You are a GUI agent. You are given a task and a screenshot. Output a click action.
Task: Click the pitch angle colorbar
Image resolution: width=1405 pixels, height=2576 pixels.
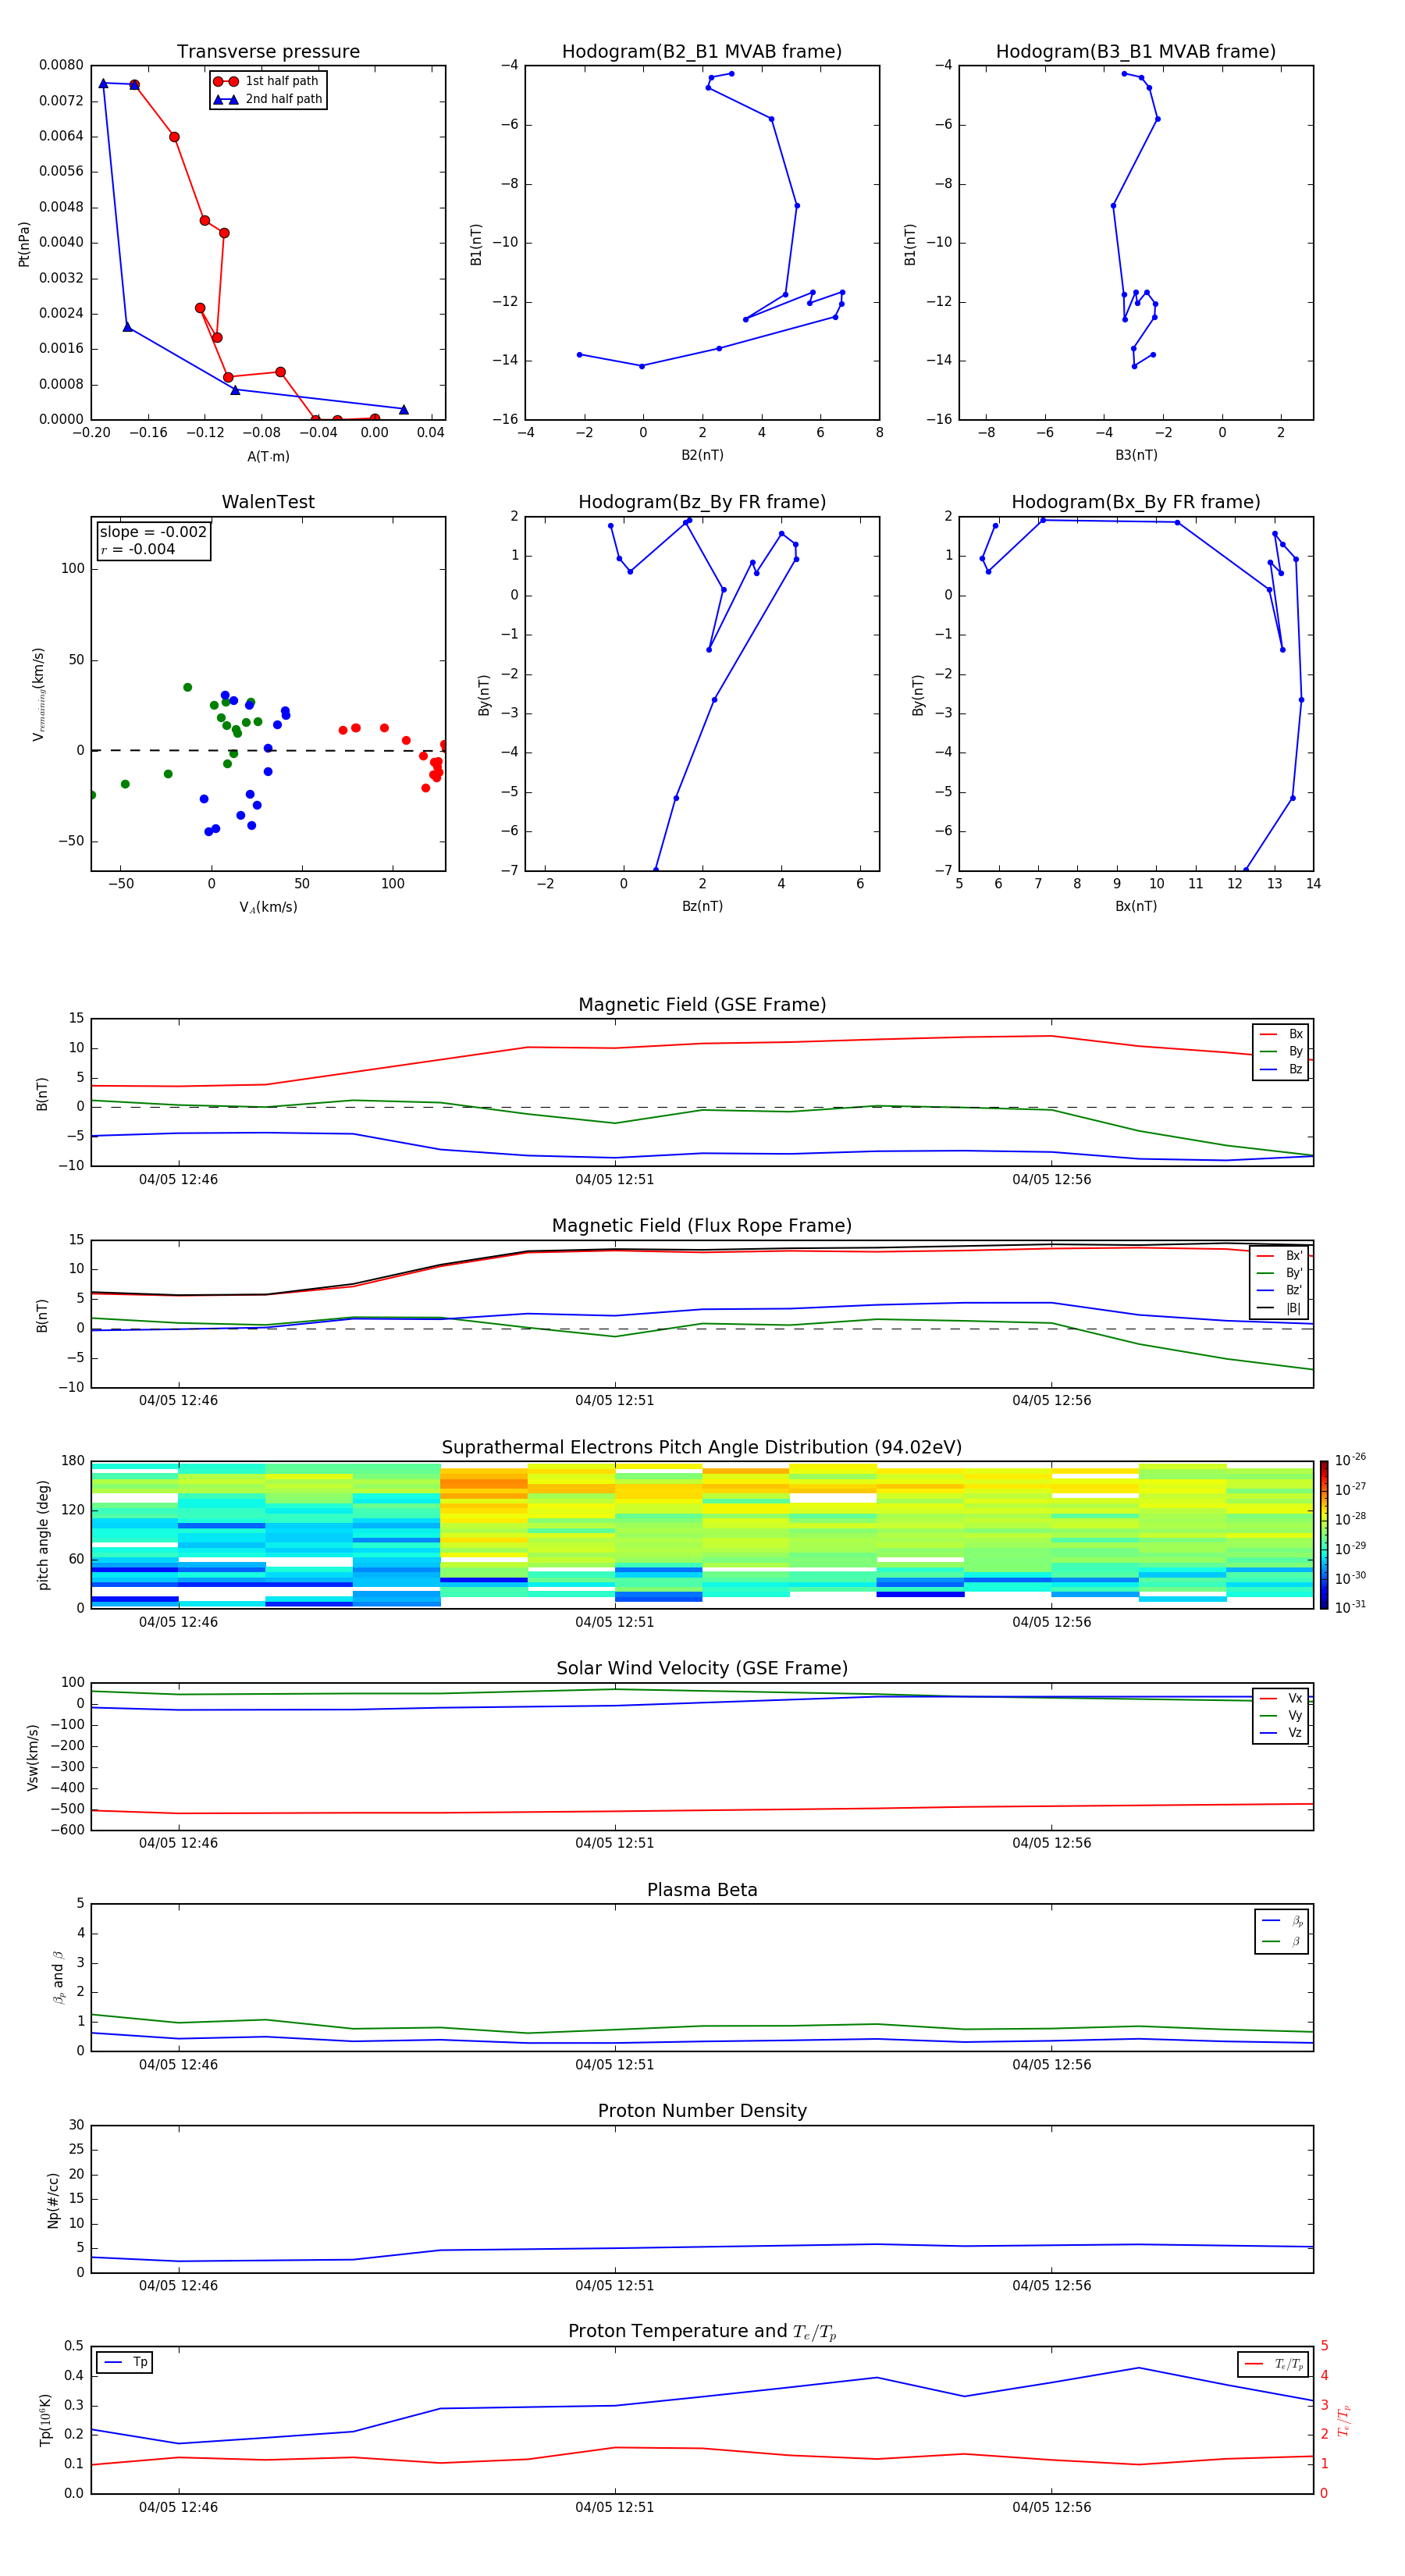coord(1324,1535)
